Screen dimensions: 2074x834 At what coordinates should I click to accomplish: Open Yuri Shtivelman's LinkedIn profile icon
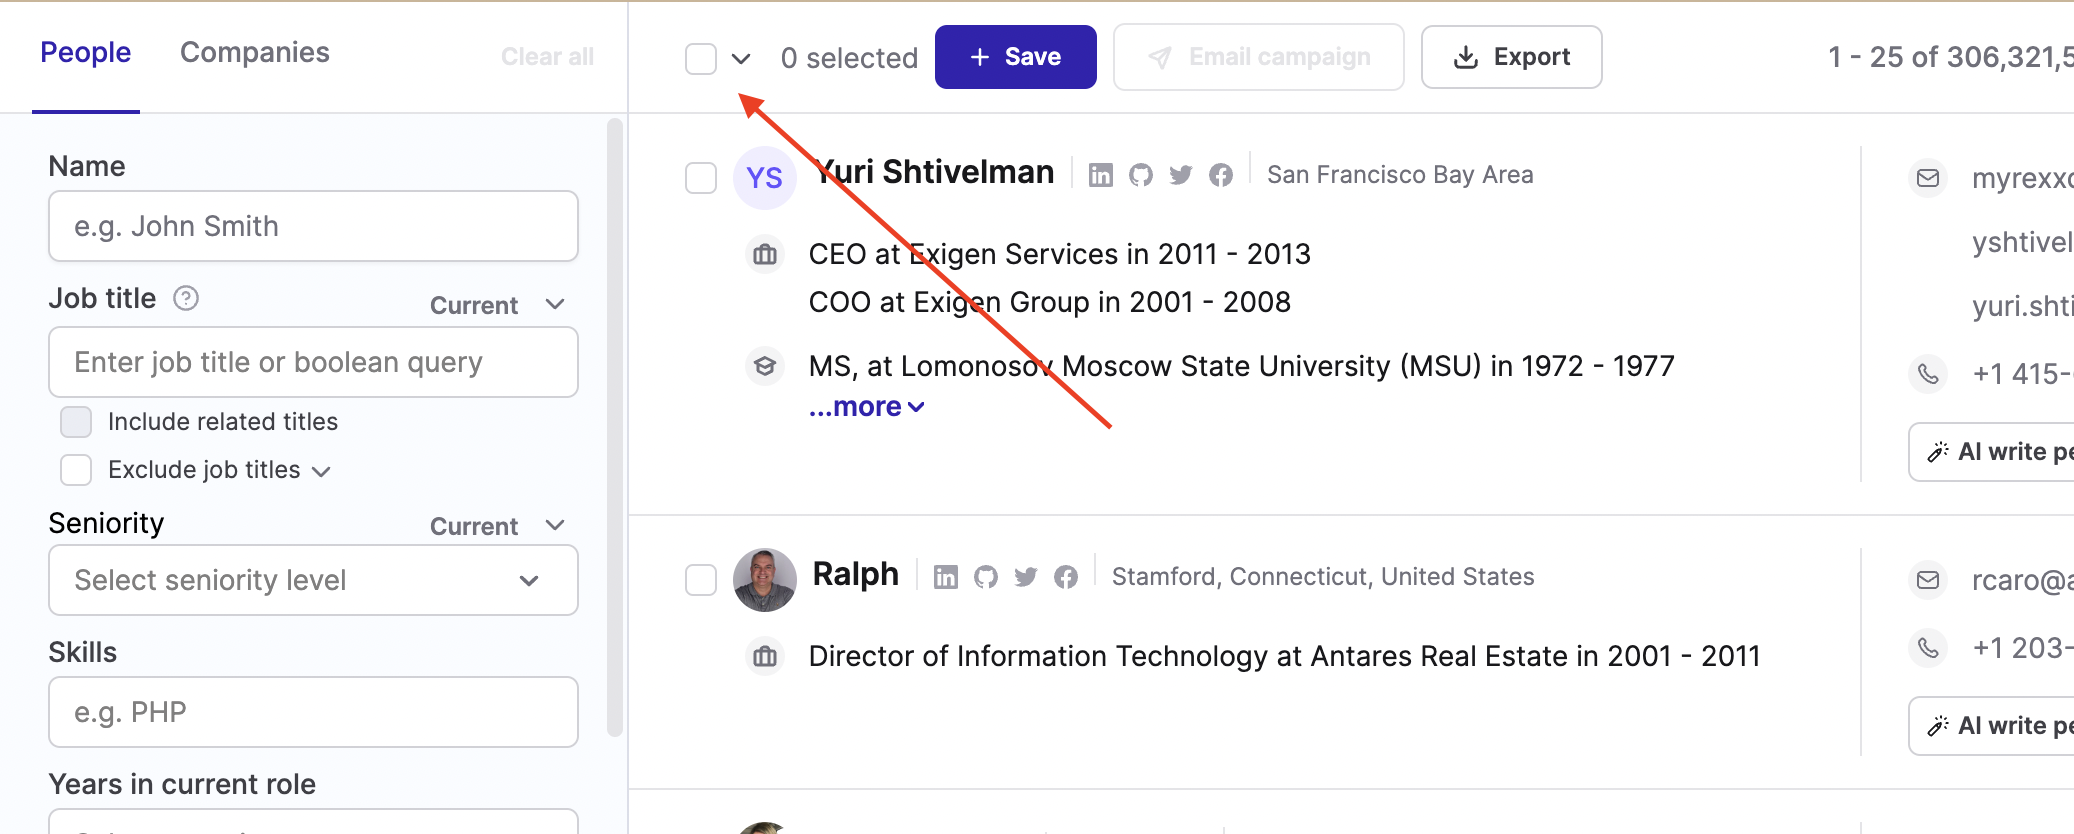click(x=1100, y=175)
